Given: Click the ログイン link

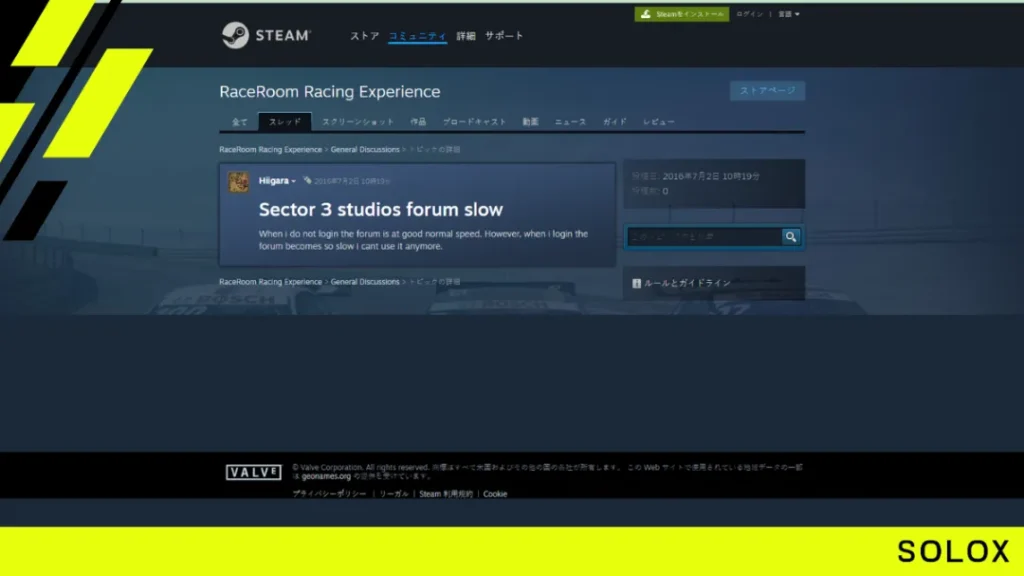Looking at the screenshot, I should [x=749, y=14].
